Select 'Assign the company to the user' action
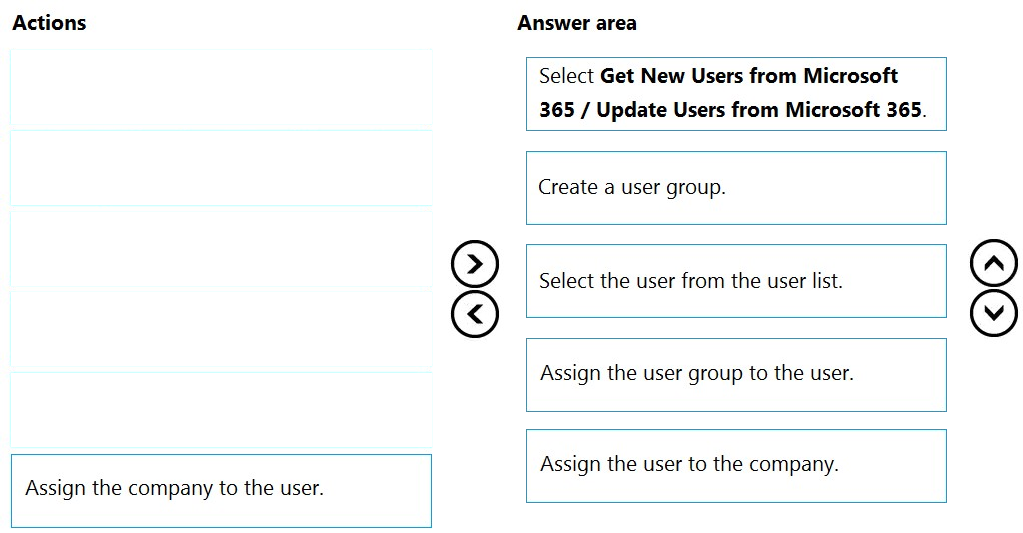The height and width of the screenshot is (533, 1023). click(x=221, y=490)
